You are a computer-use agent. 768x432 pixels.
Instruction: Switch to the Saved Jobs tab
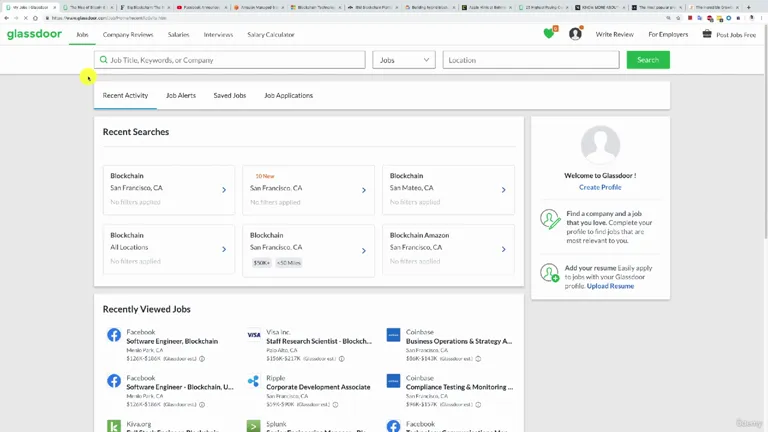click(230, 96)
